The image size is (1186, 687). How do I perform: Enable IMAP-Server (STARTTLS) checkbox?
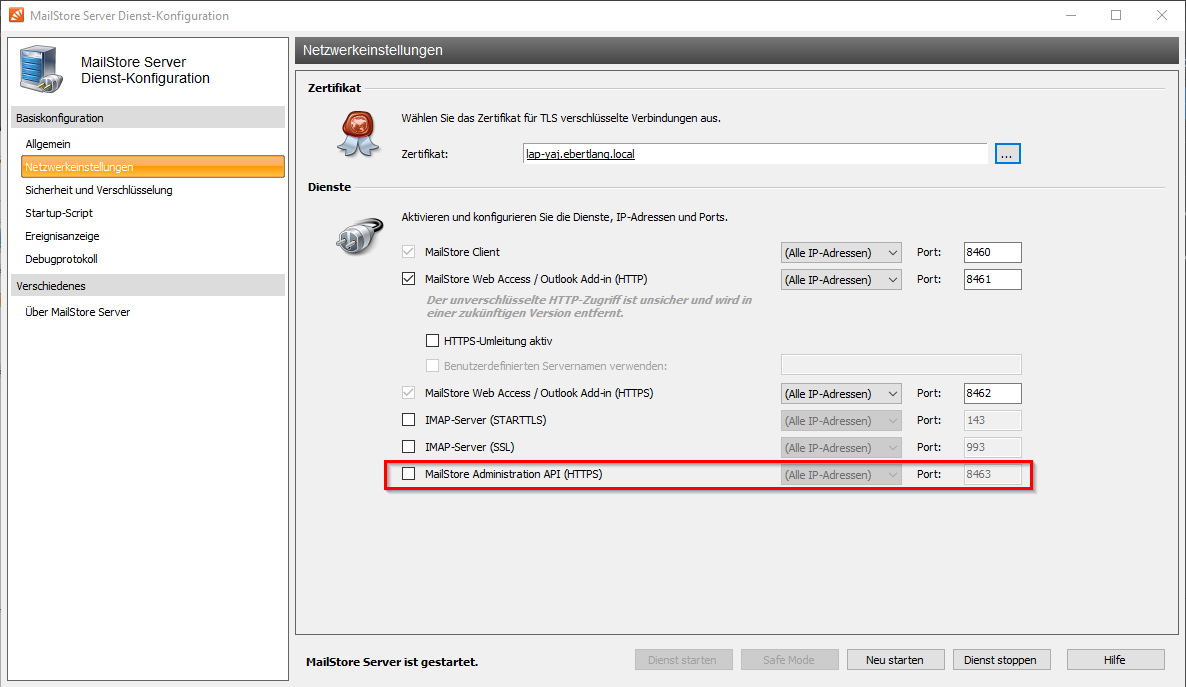408,419
